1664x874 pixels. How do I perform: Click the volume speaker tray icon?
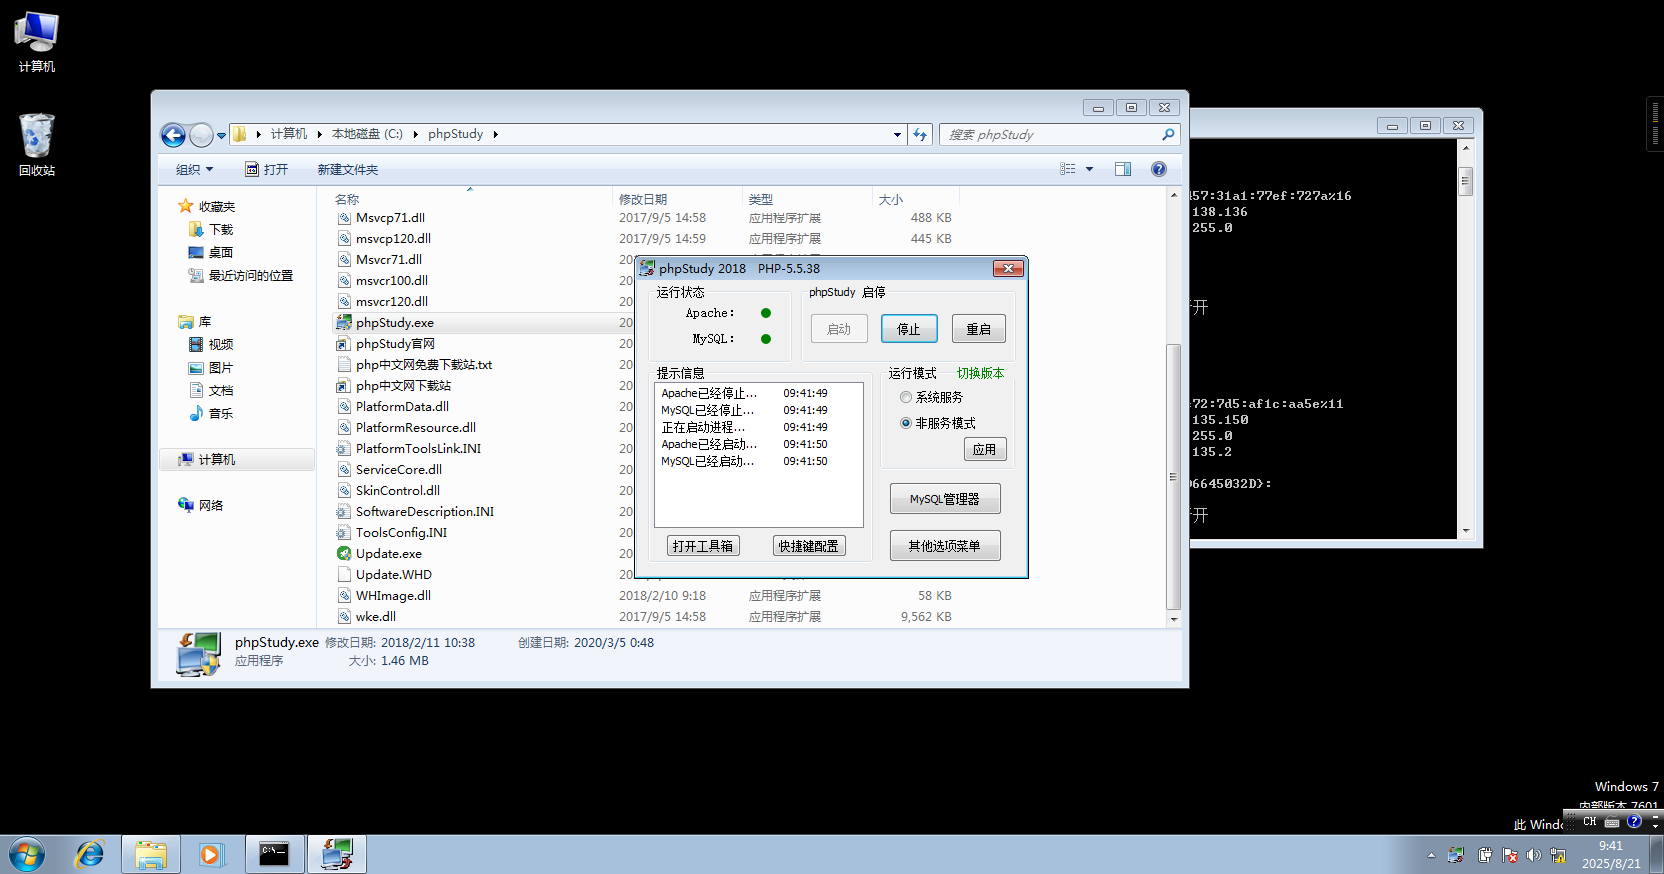point(1534,855)
